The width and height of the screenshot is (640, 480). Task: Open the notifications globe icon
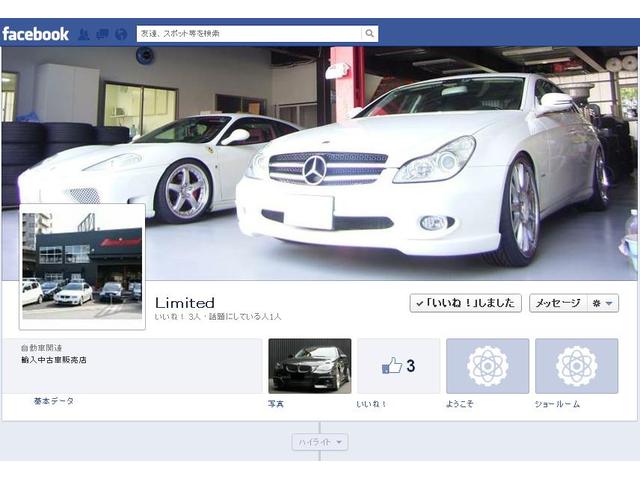(120, 34)
